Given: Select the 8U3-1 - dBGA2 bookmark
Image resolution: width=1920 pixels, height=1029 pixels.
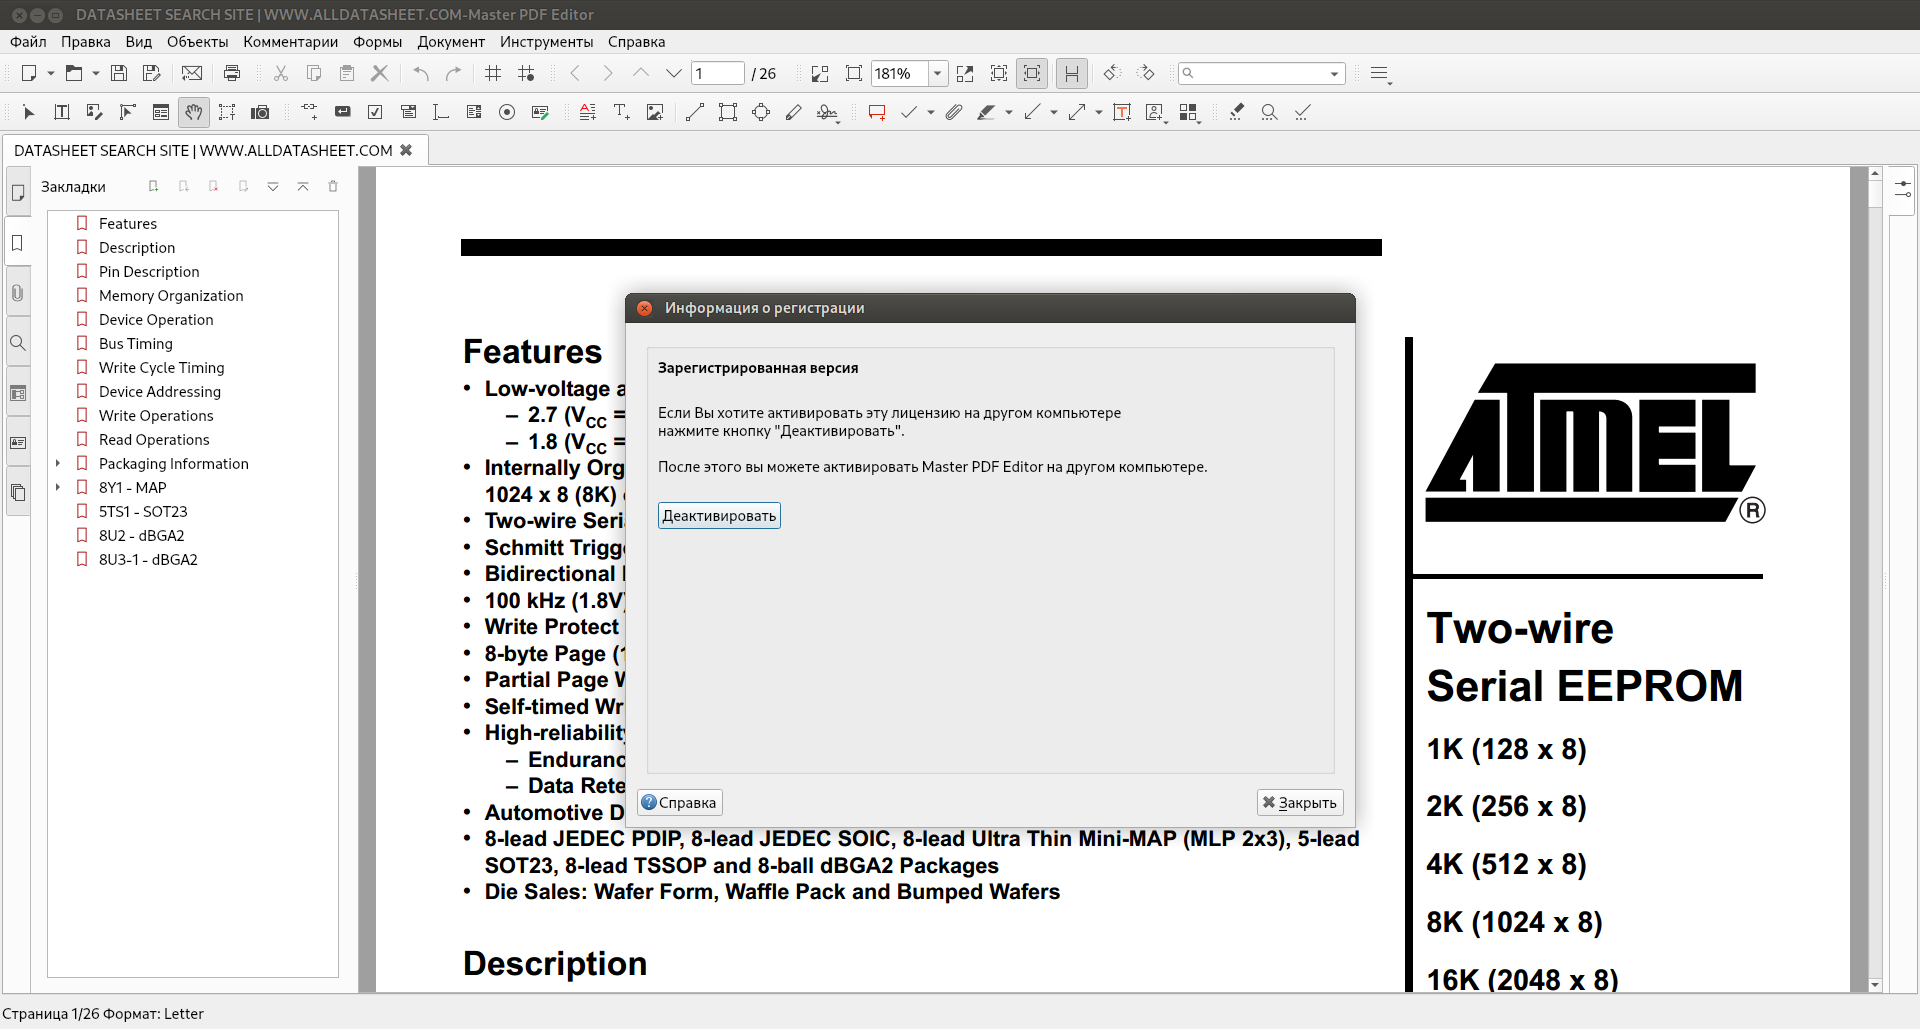Looking at the screenshot, I should point(148,559).
